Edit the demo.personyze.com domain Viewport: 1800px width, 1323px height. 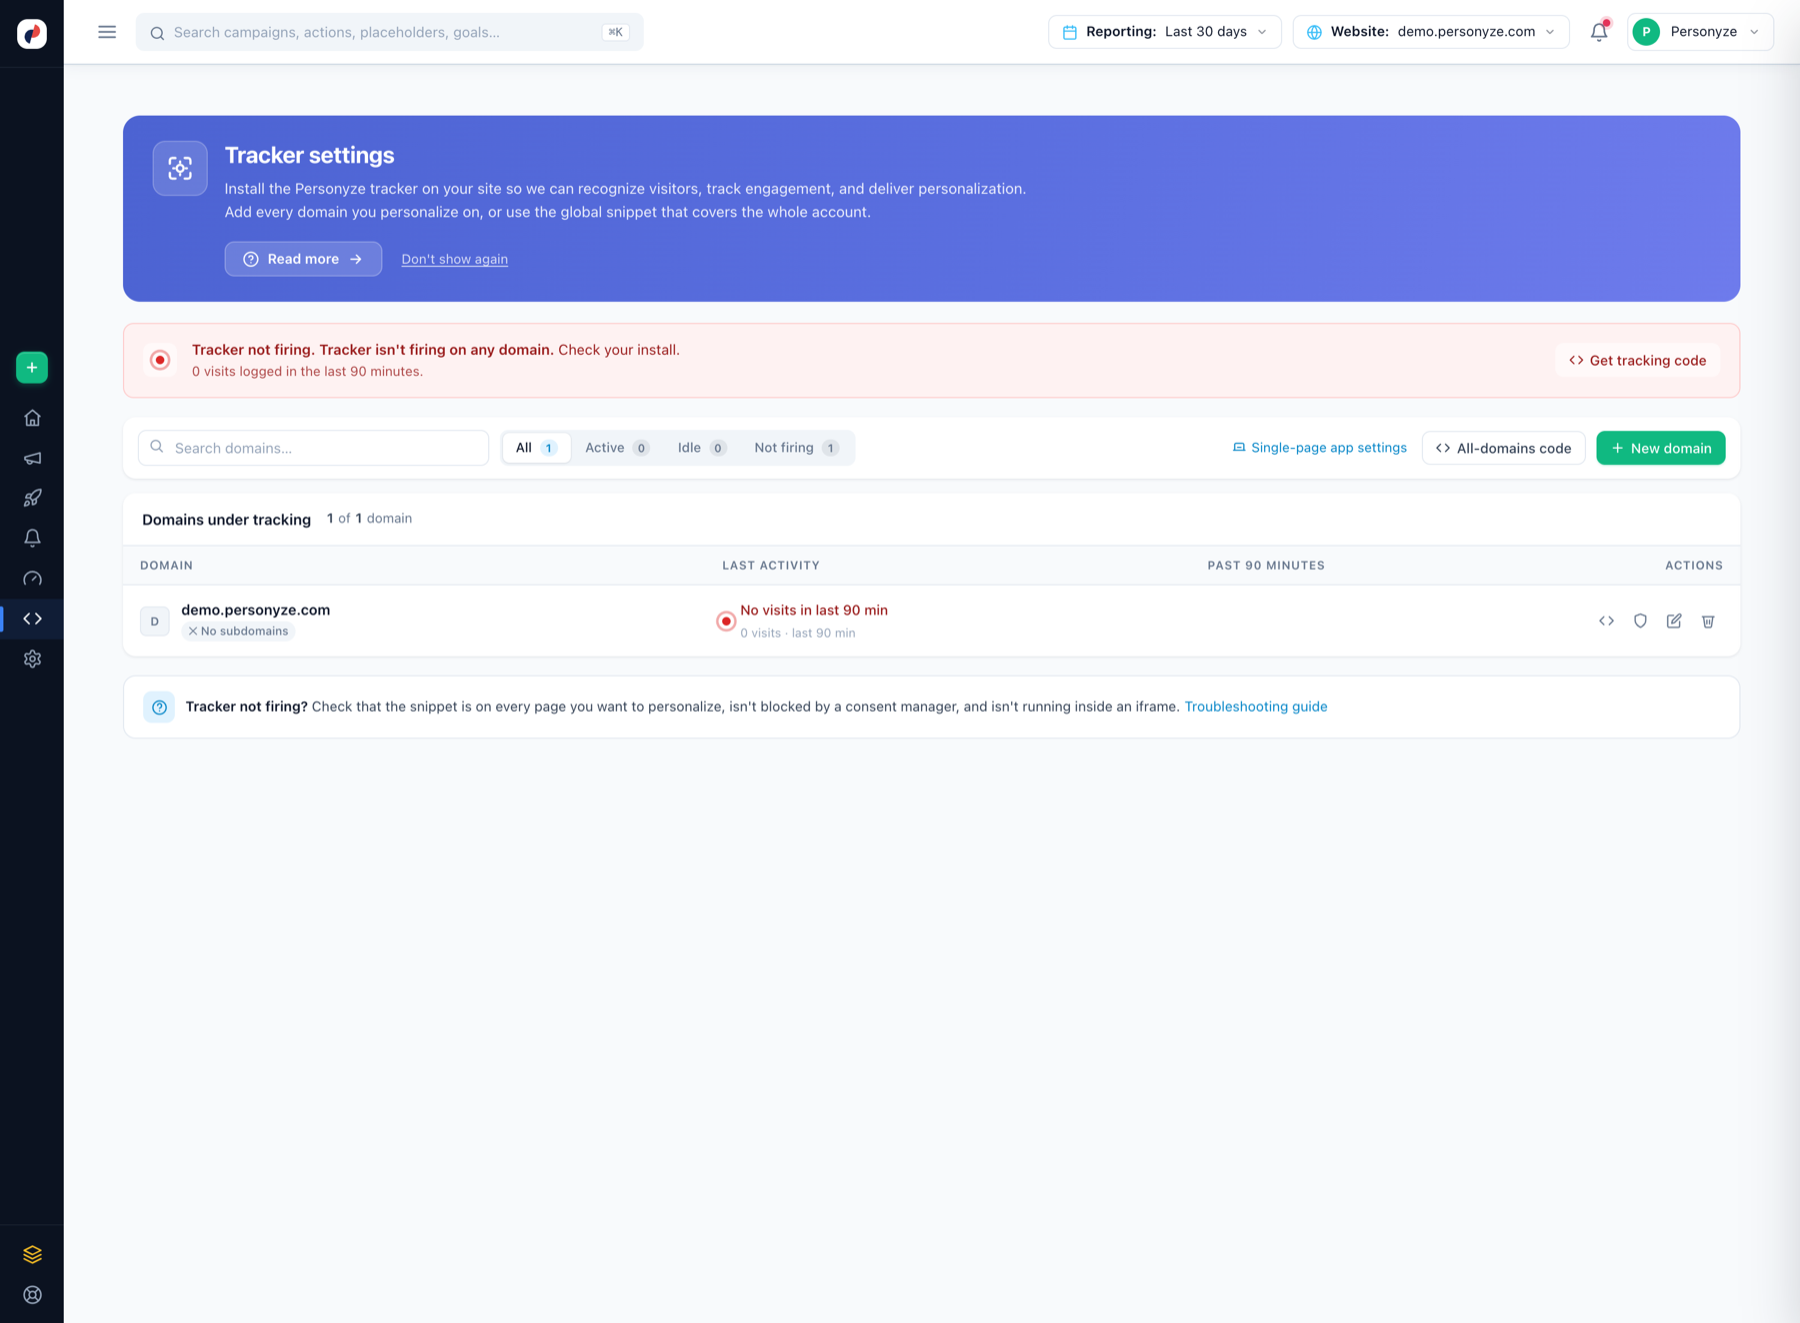click(x=1674, y=621)
